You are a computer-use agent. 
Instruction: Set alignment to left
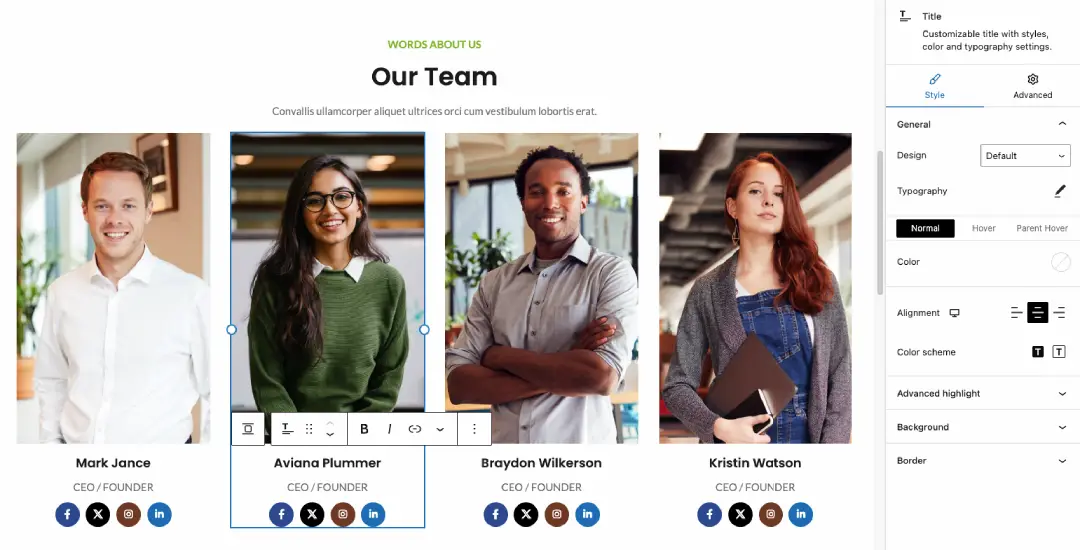(1017, 313)
